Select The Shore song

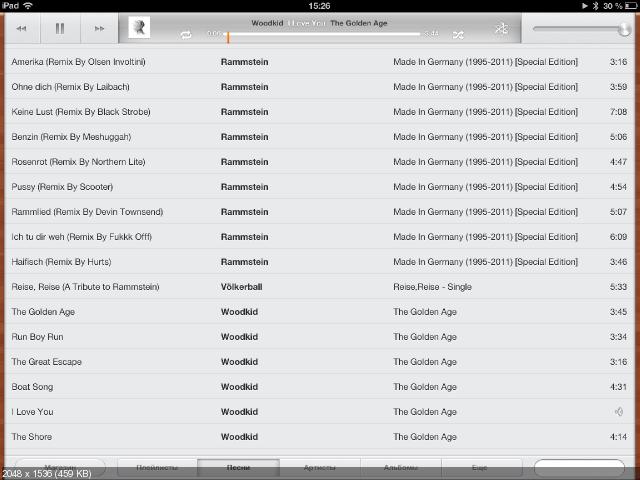pos(32,437)
